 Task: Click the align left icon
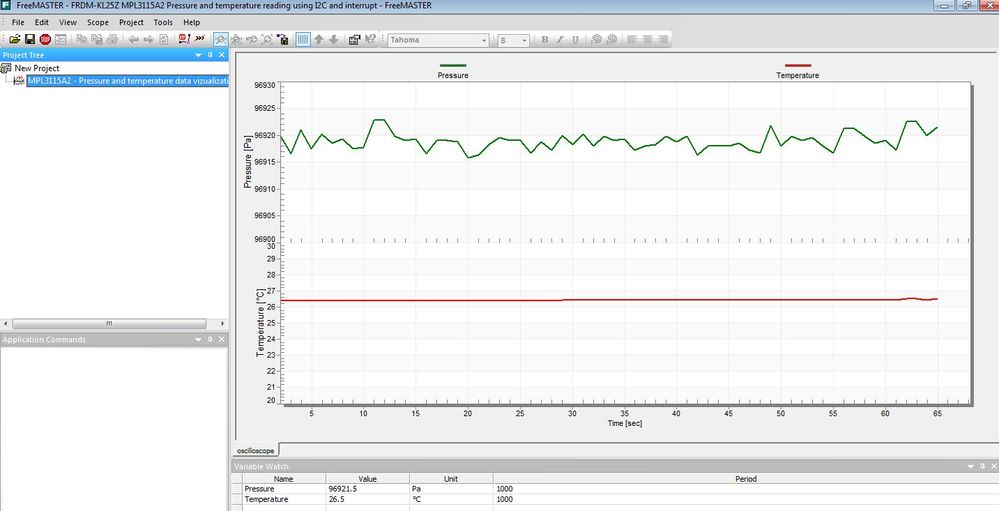point(632,40)
